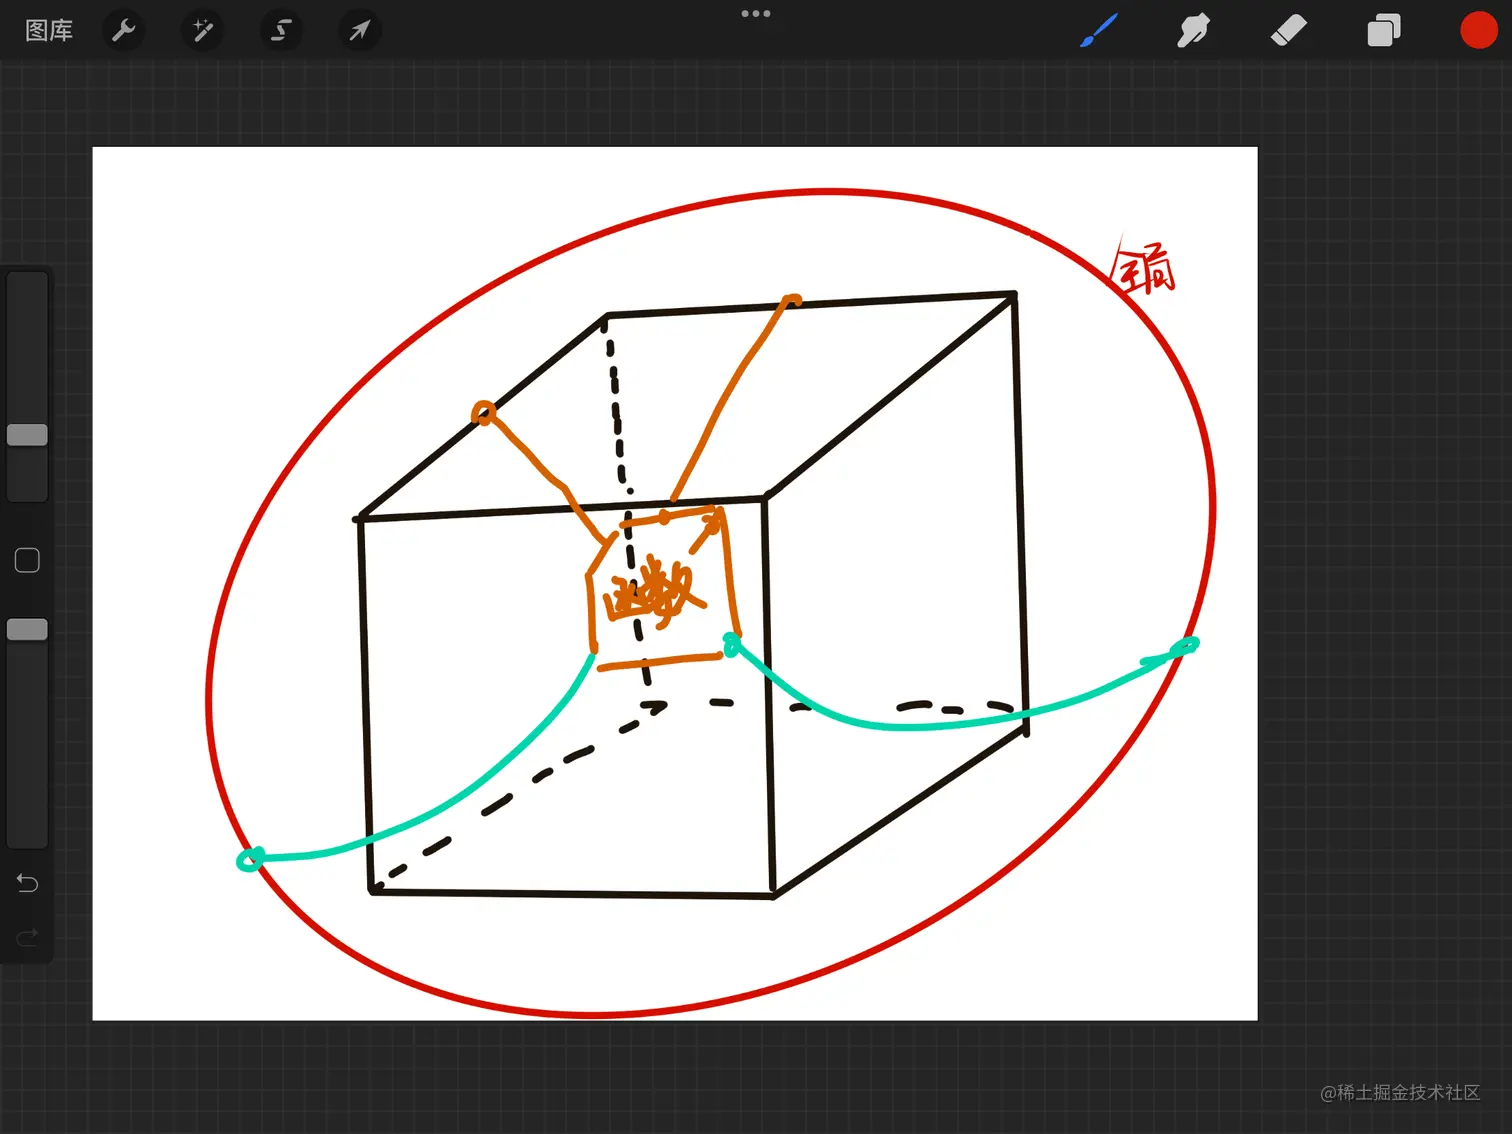Open the red color picker swatch
Viewport: 1512px width, 1134px height.
[1478, 30]
